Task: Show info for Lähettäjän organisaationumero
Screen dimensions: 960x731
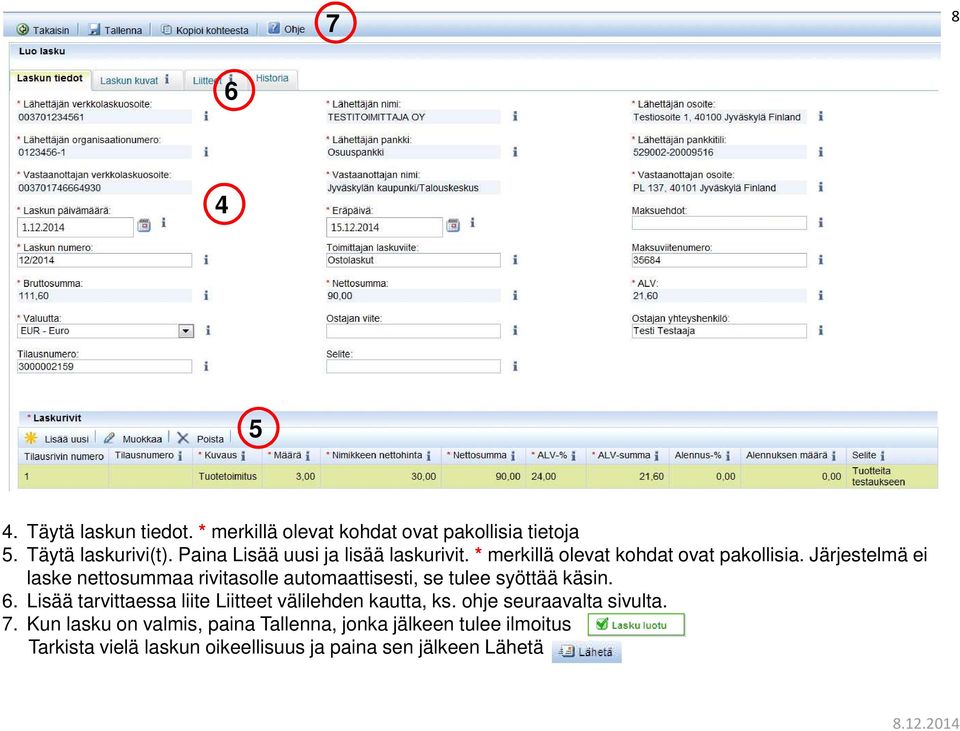Action: tap(206, 151)
